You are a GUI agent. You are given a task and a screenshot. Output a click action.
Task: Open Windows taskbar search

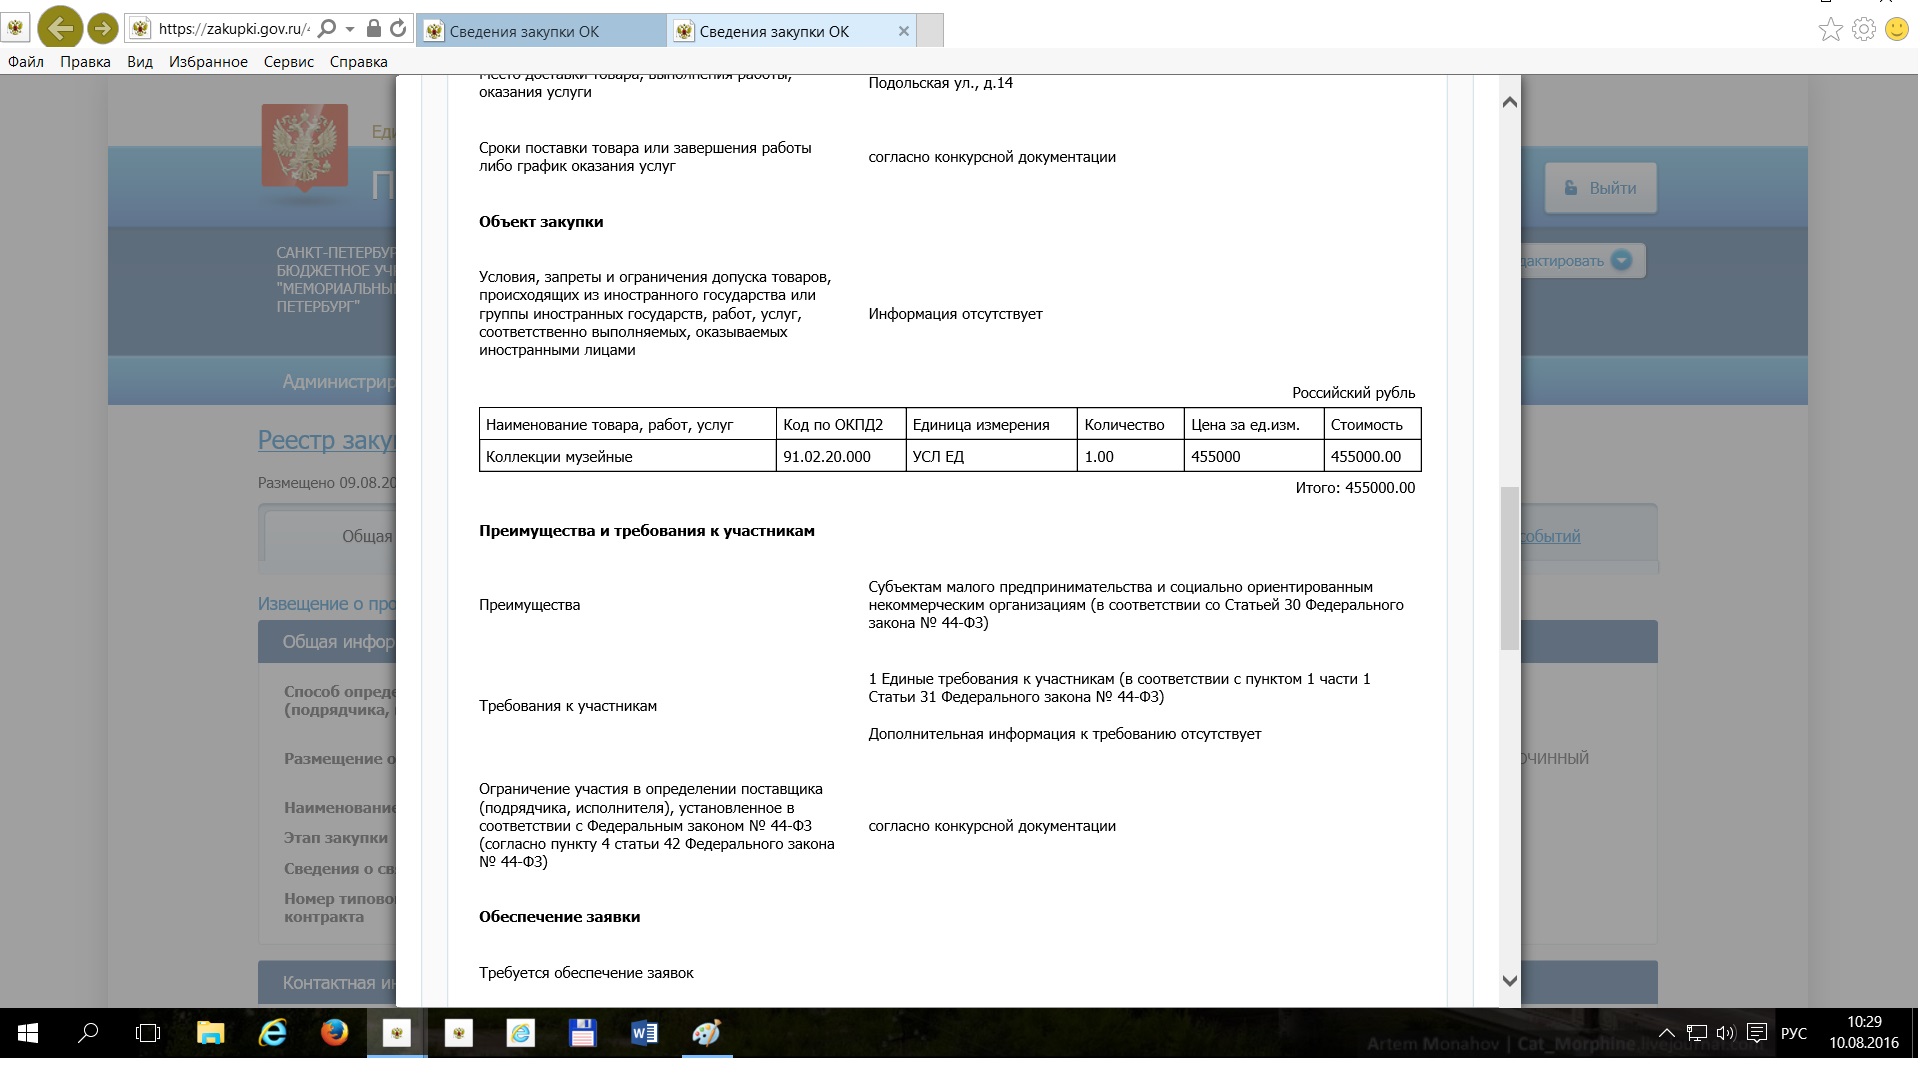pos(88,1033)
